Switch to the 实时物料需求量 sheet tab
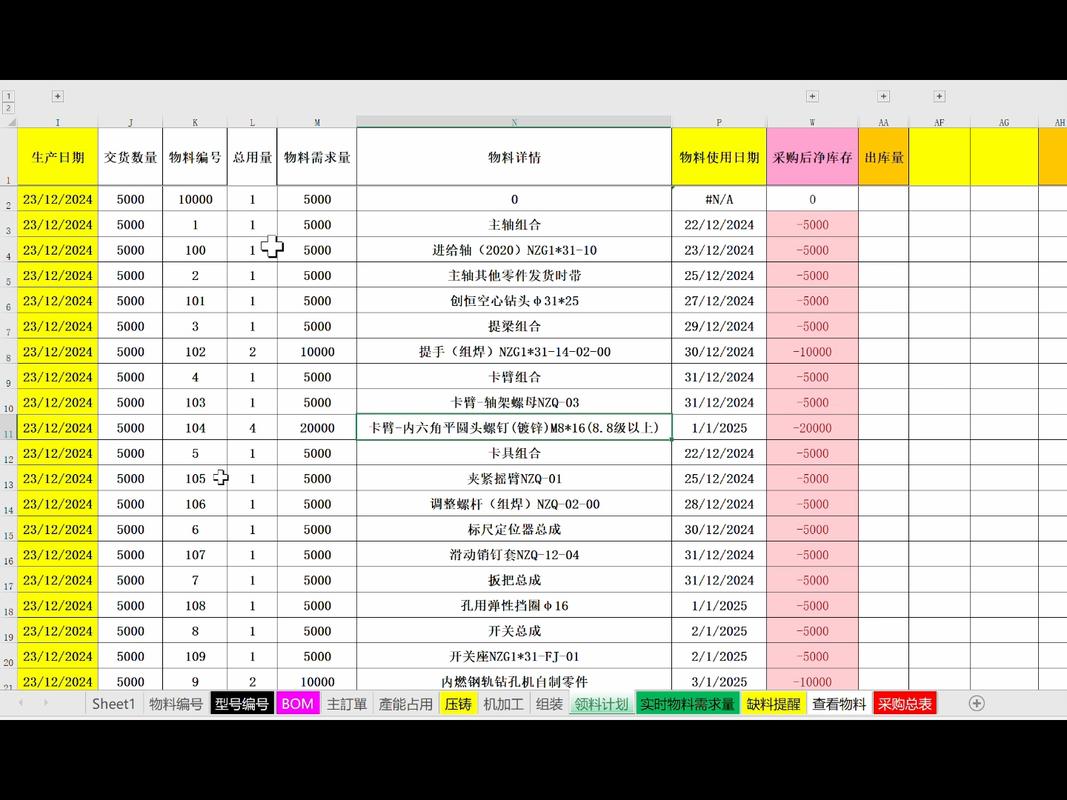The image size is (1067, 800). pyautogui.click(x=686, y=704)
